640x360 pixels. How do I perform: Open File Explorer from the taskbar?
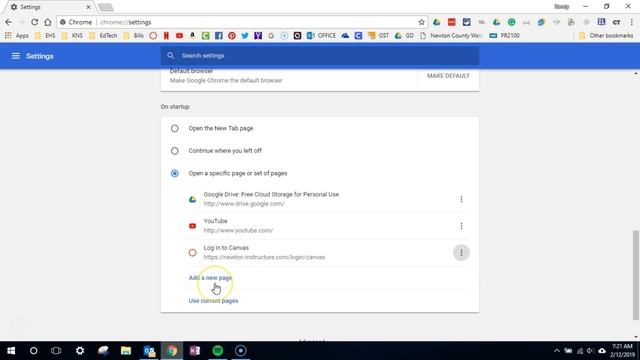pyautogui.click(x=126, y=351)
